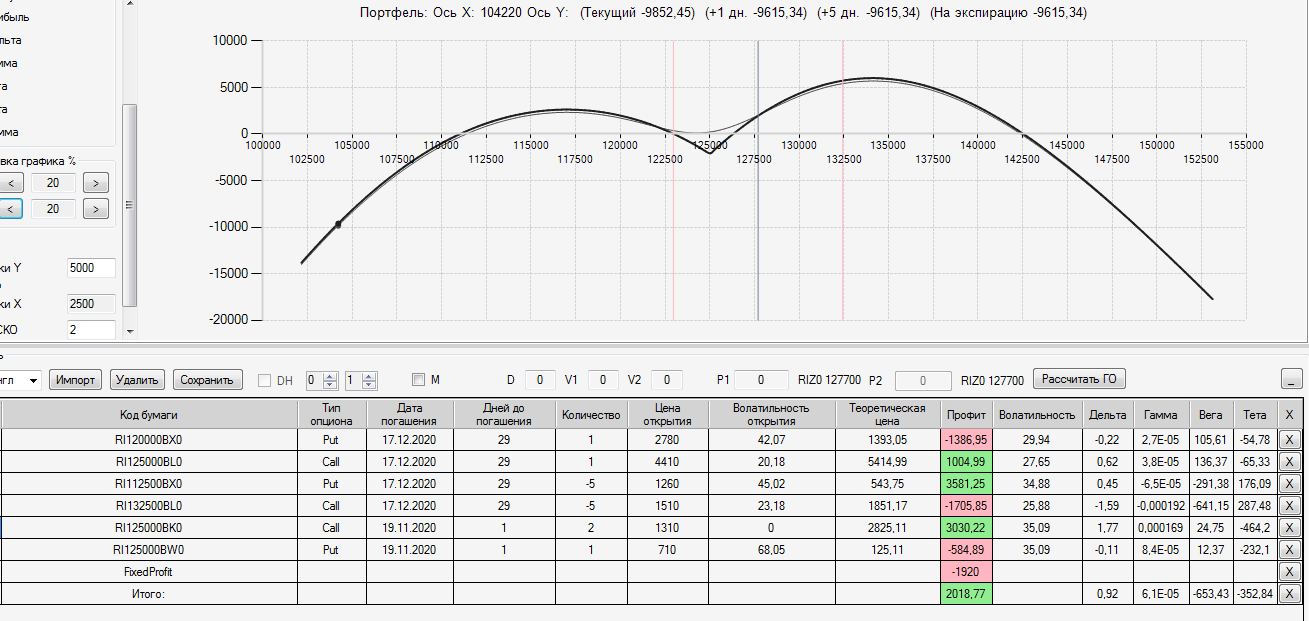This screenshot has height=621, width=1309.
Task: Click the left panel scrollbar thumb
Action: [x=129, y=204]
